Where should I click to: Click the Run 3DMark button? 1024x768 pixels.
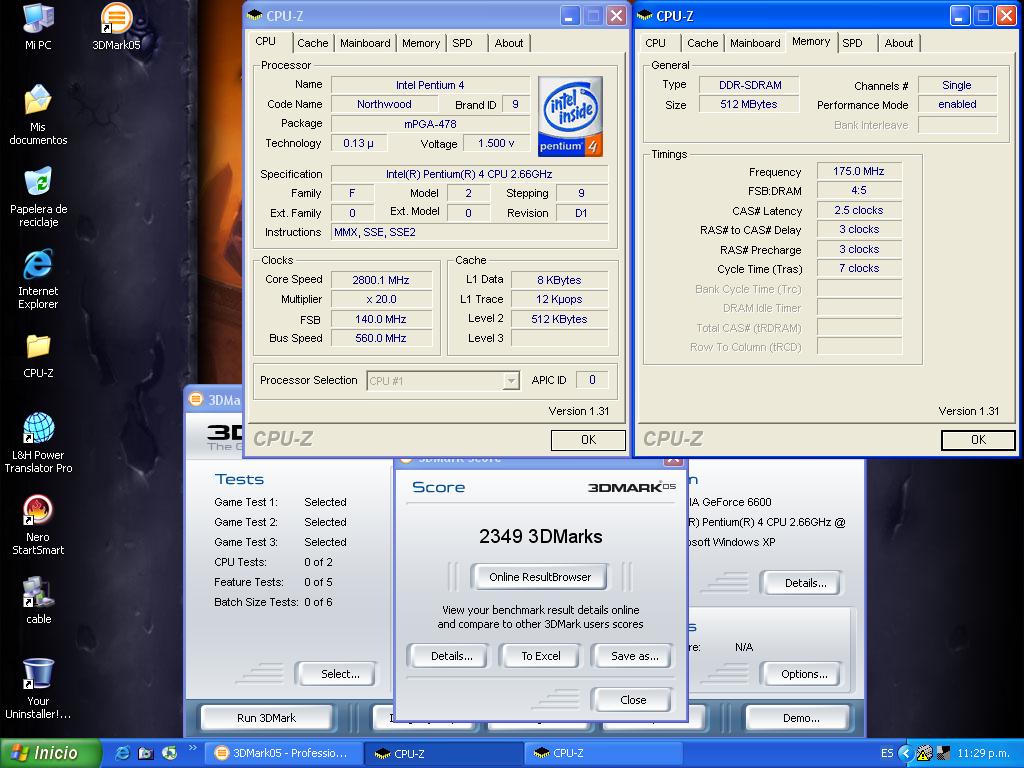click(266, 718)
